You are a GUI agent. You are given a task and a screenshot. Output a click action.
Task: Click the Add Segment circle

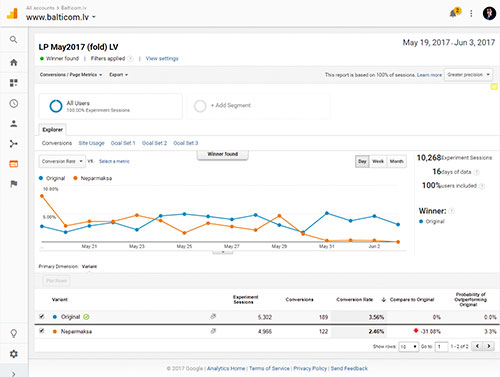click(200, 106)
